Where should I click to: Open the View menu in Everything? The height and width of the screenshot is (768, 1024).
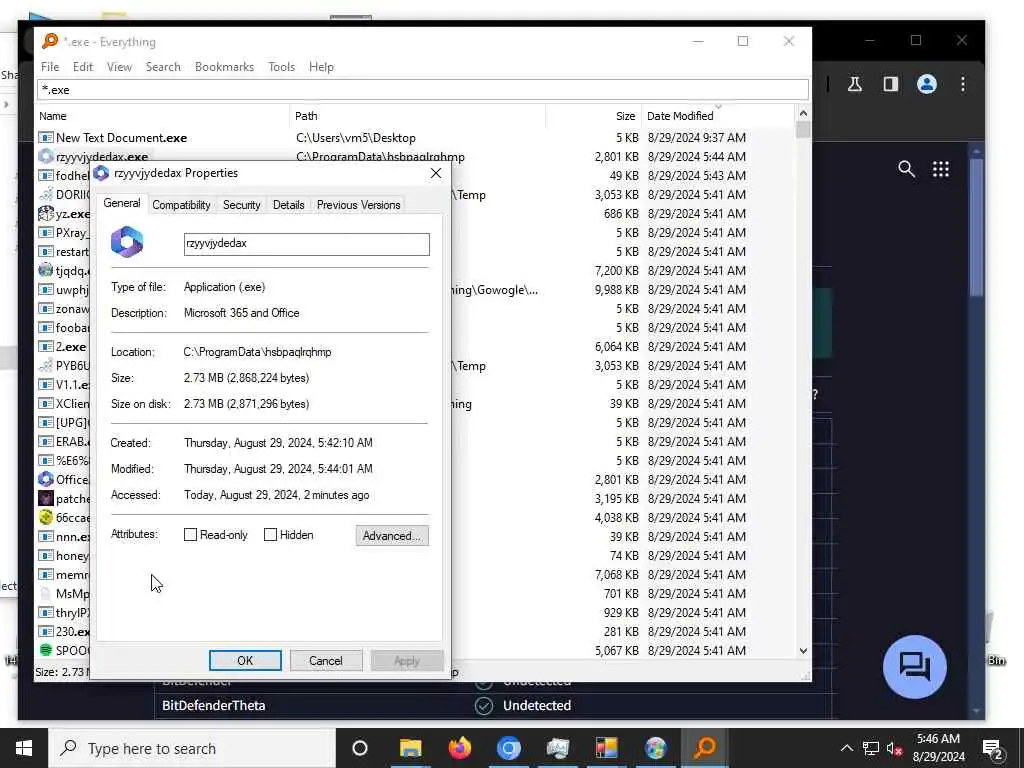click(120, 67)
